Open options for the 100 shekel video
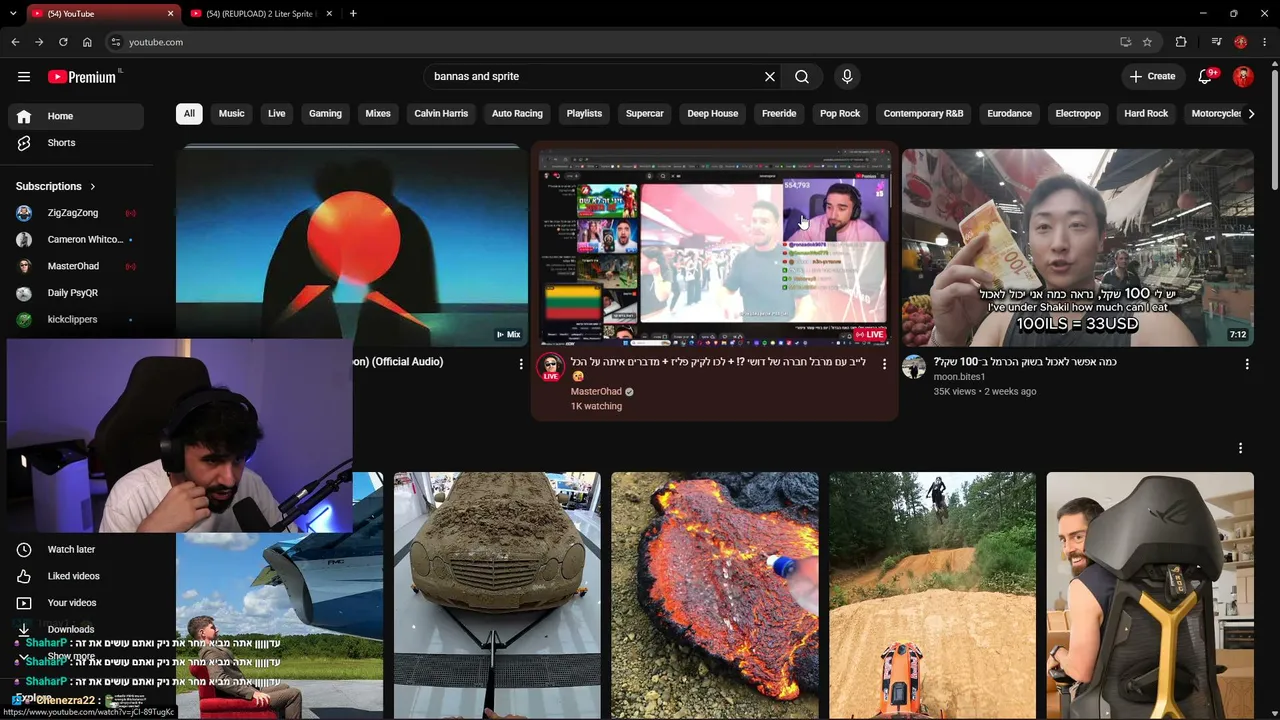 coord(1247,364)
